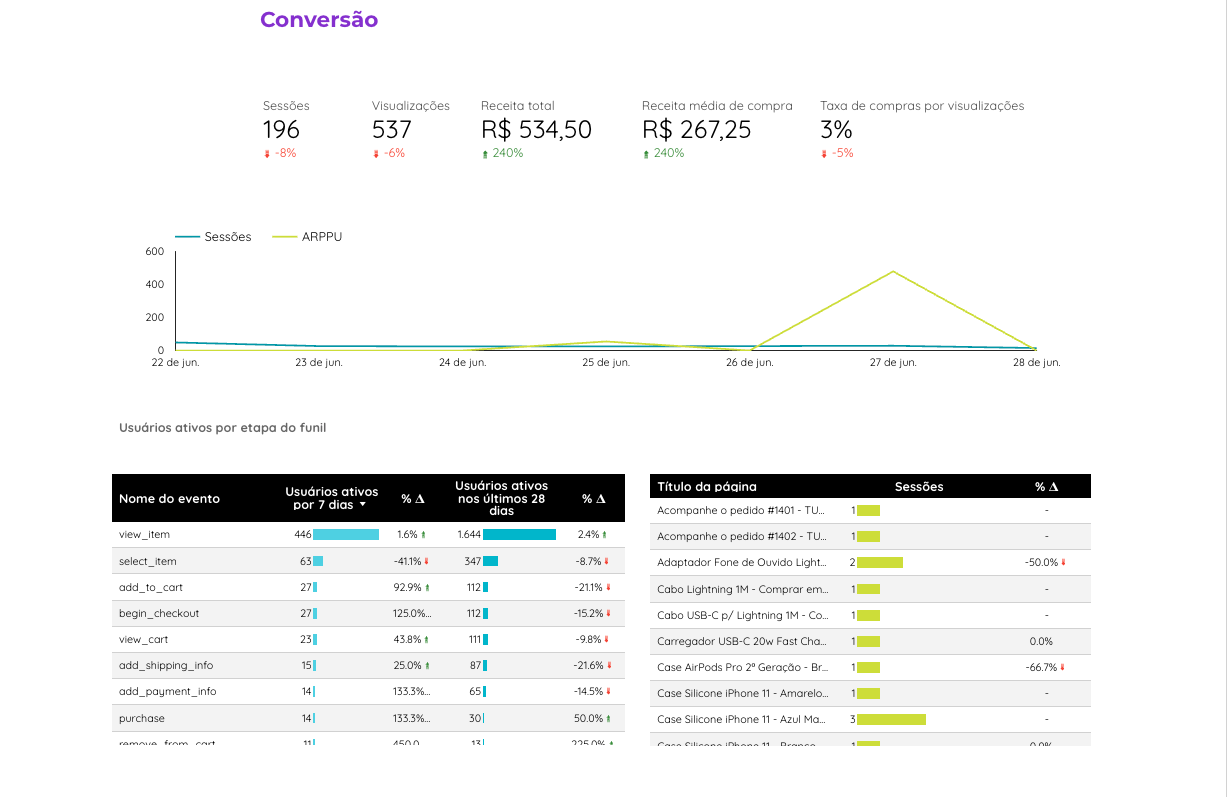This screenshot has width=1227, height=797.
Task: Sort by Título da página column header
Action: (x=707, y=487)
